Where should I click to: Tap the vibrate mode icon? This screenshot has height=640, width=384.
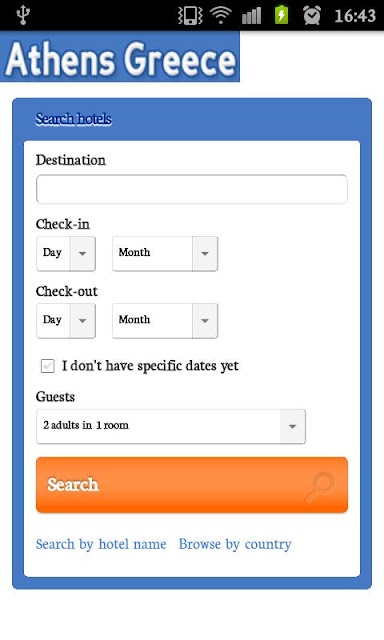tap(190, 16)
